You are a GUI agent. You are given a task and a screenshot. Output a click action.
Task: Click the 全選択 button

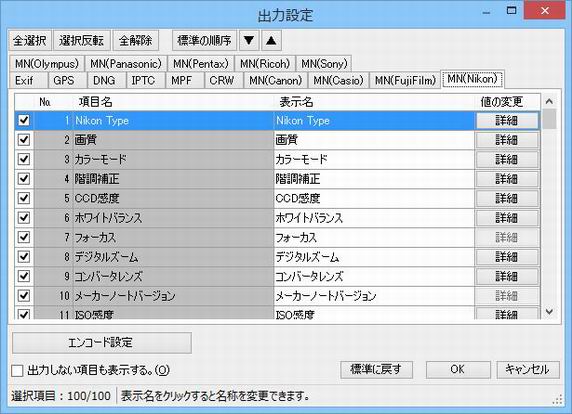[30, 40]
